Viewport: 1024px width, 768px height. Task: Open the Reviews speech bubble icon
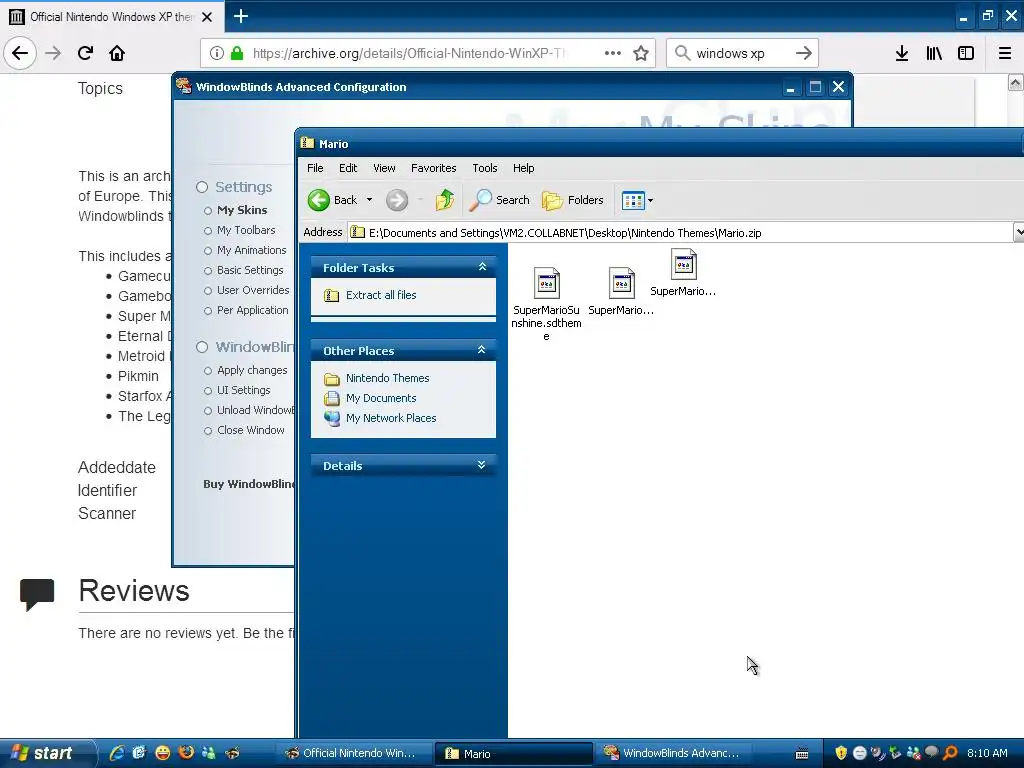click(x=37, y=594)
